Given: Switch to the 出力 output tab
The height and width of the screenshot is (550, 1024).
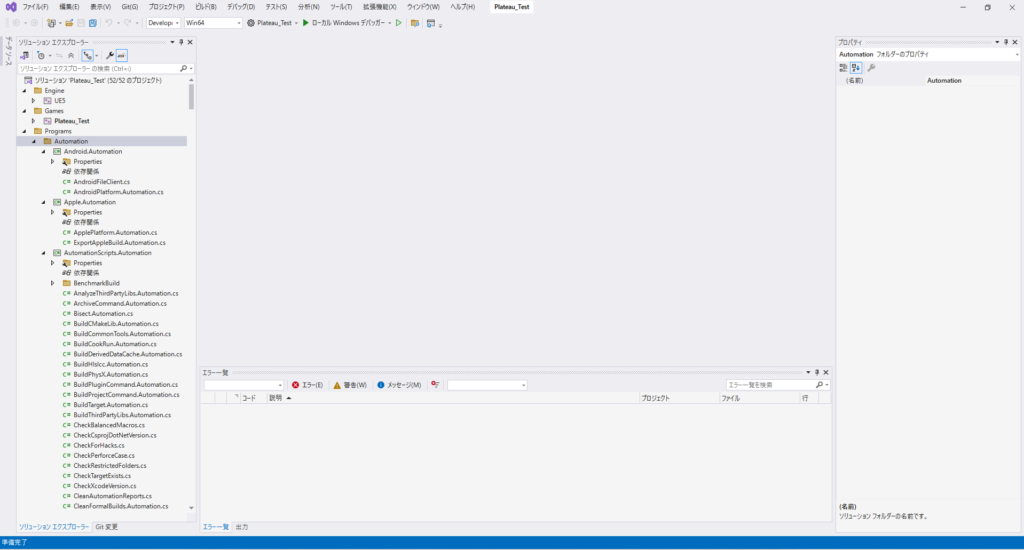Looking at the screenshot, I should [x=242, y=526].
